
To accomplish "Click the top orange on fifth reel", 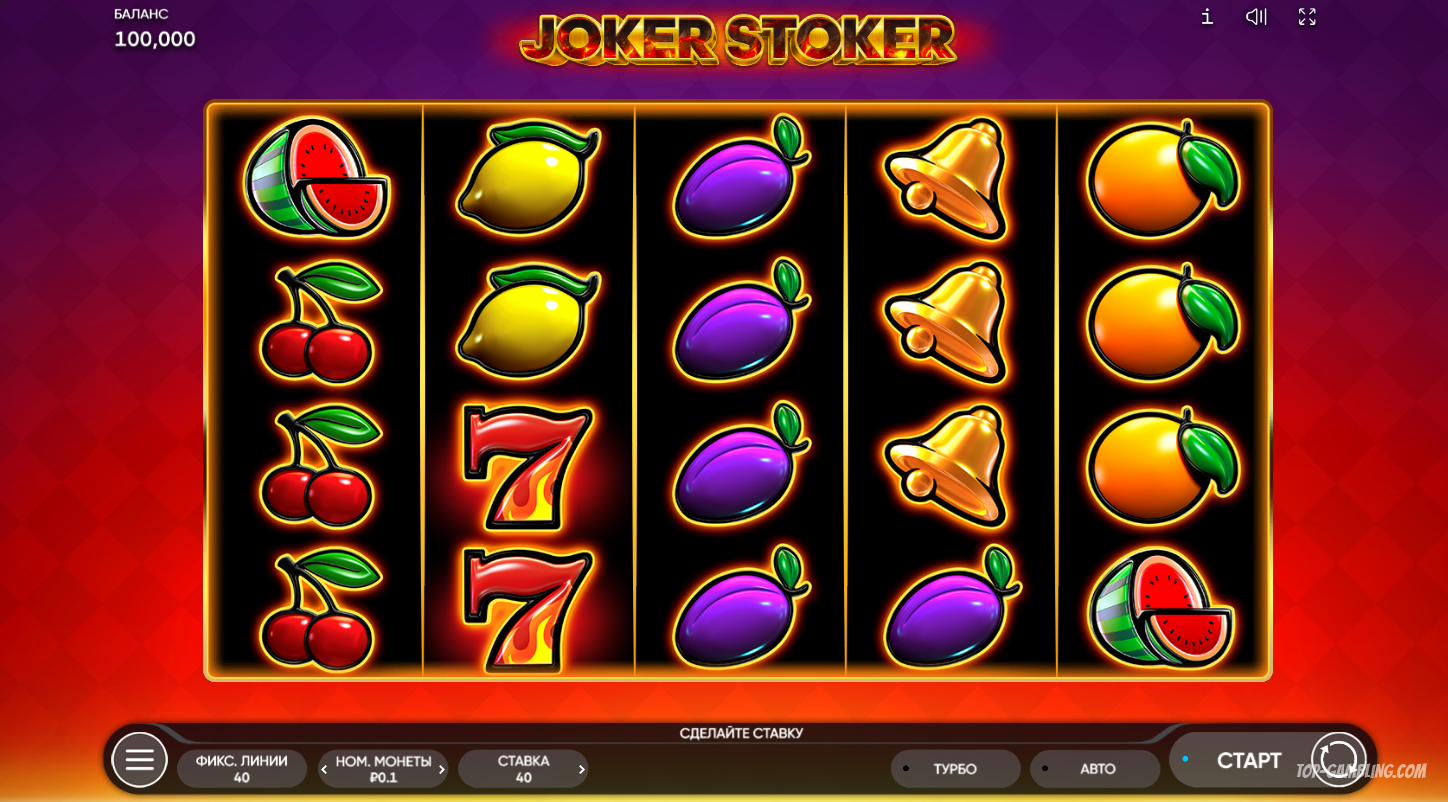I will 1162,179.
